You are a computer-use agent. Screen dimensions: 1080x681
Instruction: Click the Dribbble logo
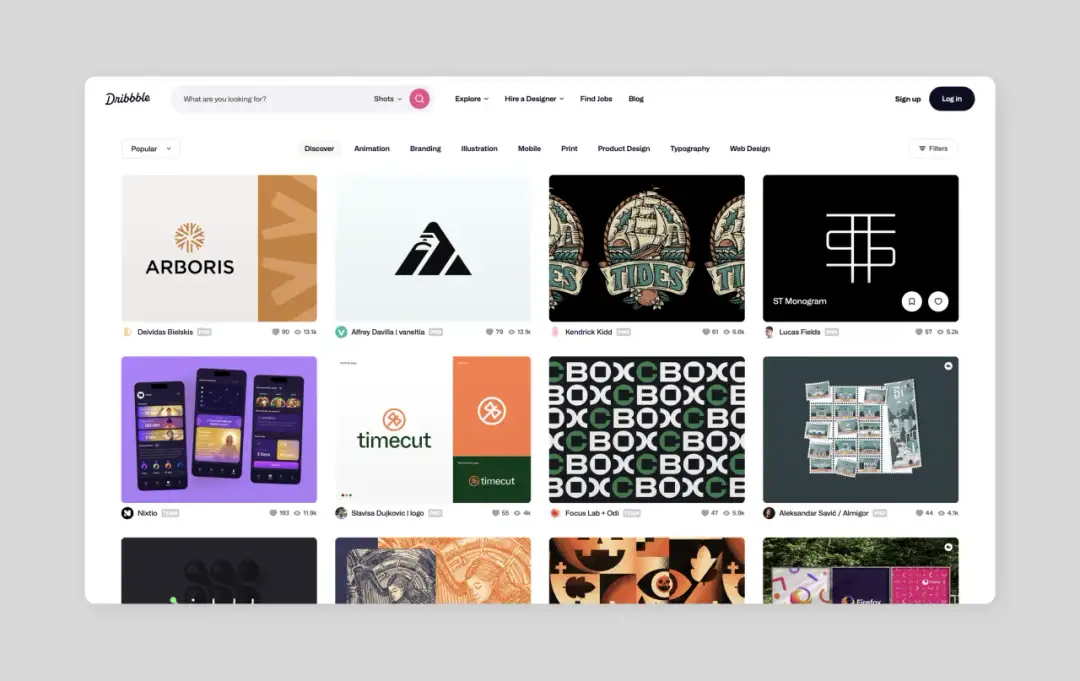pyautogui.click(x=127, y=98)
